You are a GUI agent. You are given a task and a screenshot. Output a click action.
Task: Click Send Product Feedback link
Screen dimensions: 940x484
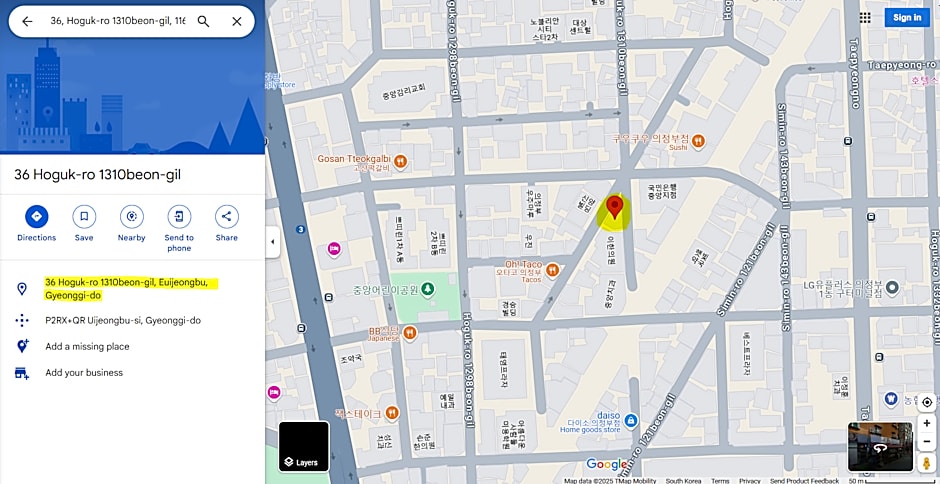tap(804, 480)
